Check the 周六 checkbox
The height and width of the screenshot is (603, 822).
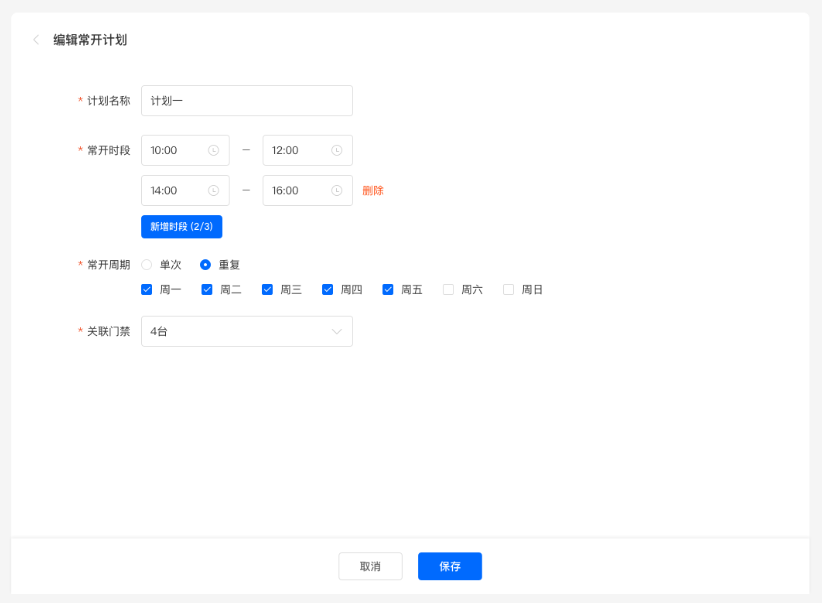448,289
